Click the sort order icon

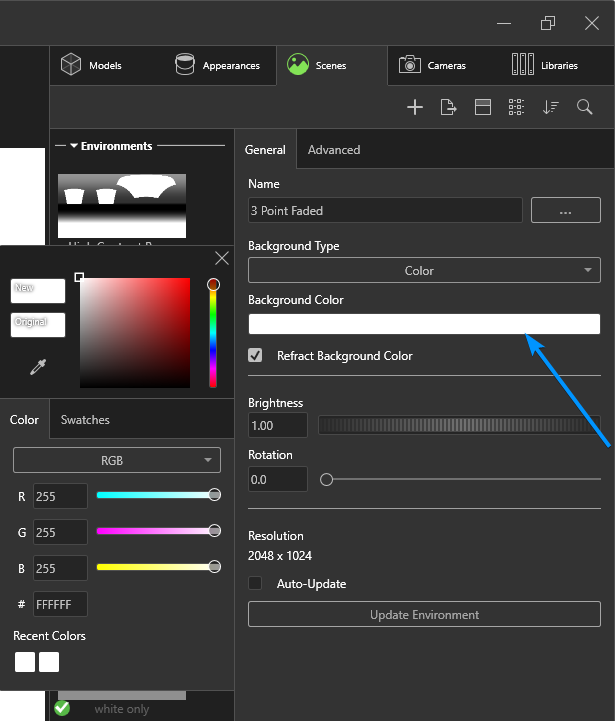(x=550, y=108)
